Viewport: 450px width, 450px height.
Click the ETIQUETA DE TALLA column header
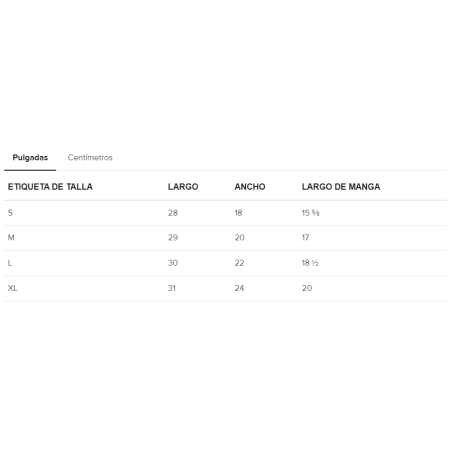tap(50, 187)
